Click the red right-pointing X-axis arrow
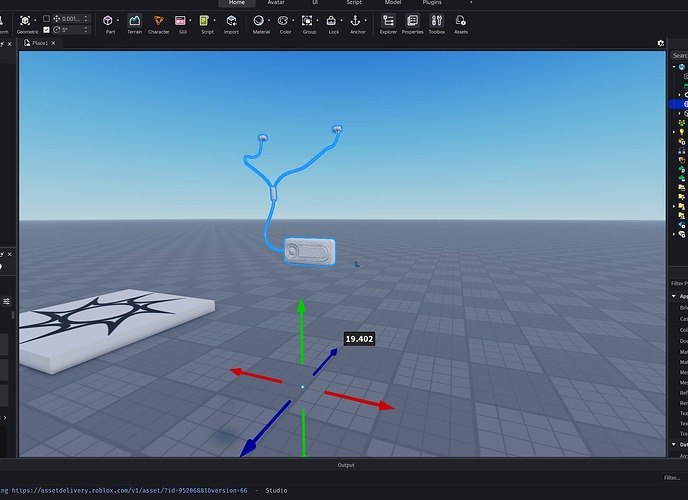The height and width of the screenshot is (500, 688). point(359,401)
